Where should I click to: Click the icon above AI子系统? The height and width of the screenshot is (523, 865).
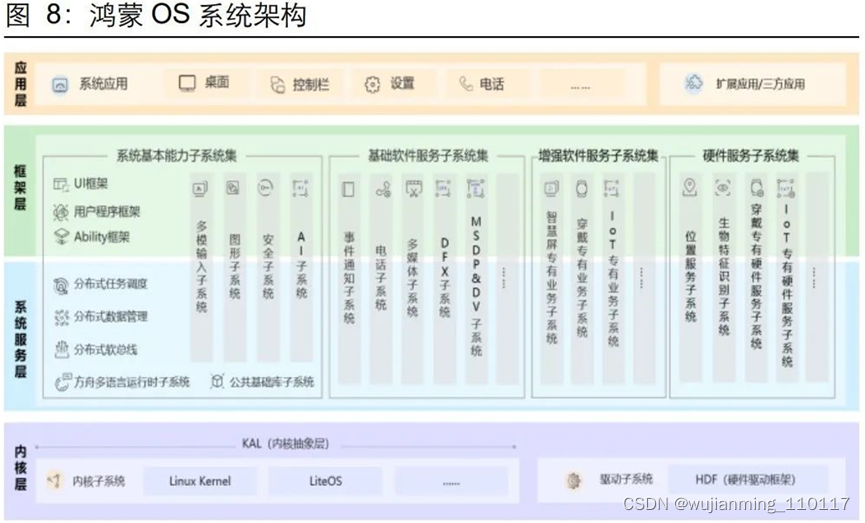click(300, 188)
